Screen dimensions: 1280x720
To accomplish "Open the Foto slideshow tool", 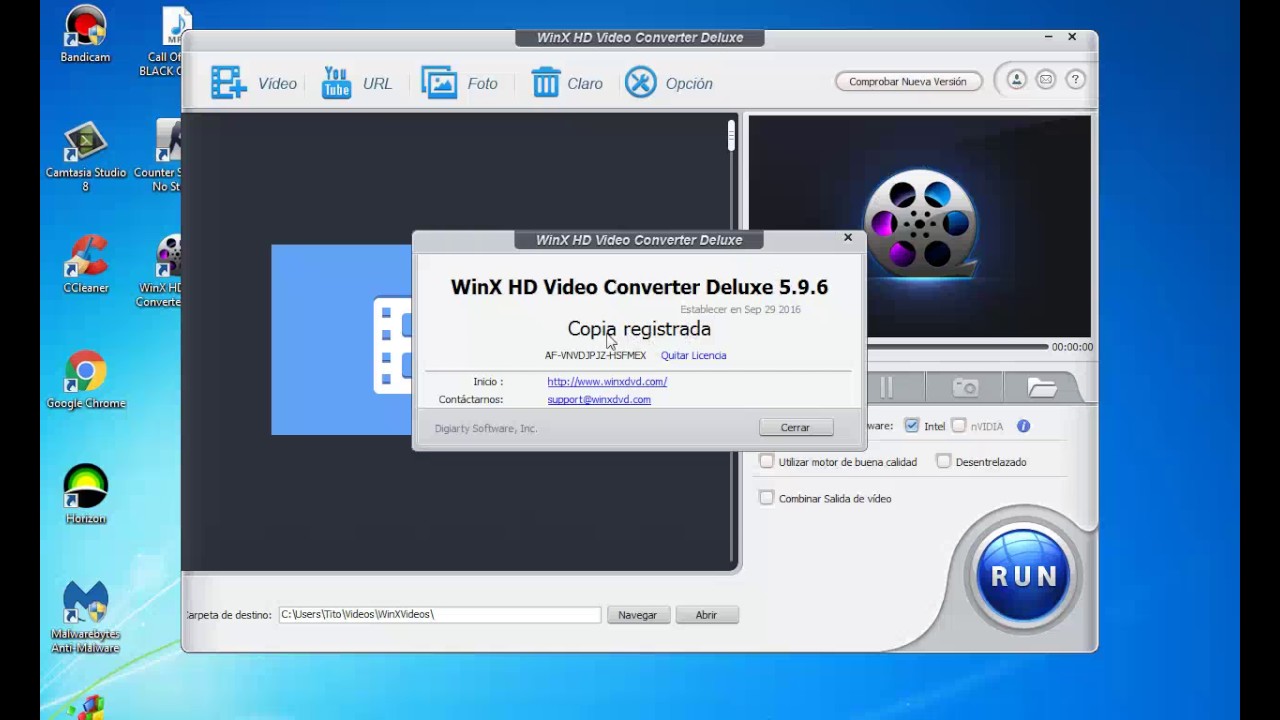I will click(459, 83).
